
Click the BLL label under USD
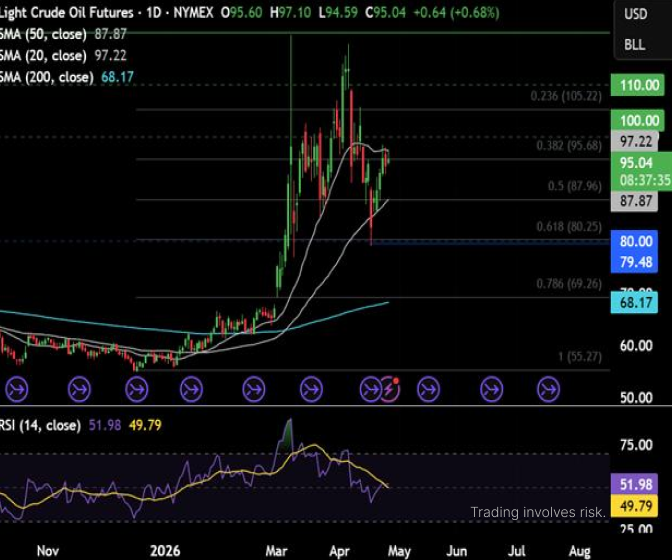pyautogui.click(x=634, y=45)
